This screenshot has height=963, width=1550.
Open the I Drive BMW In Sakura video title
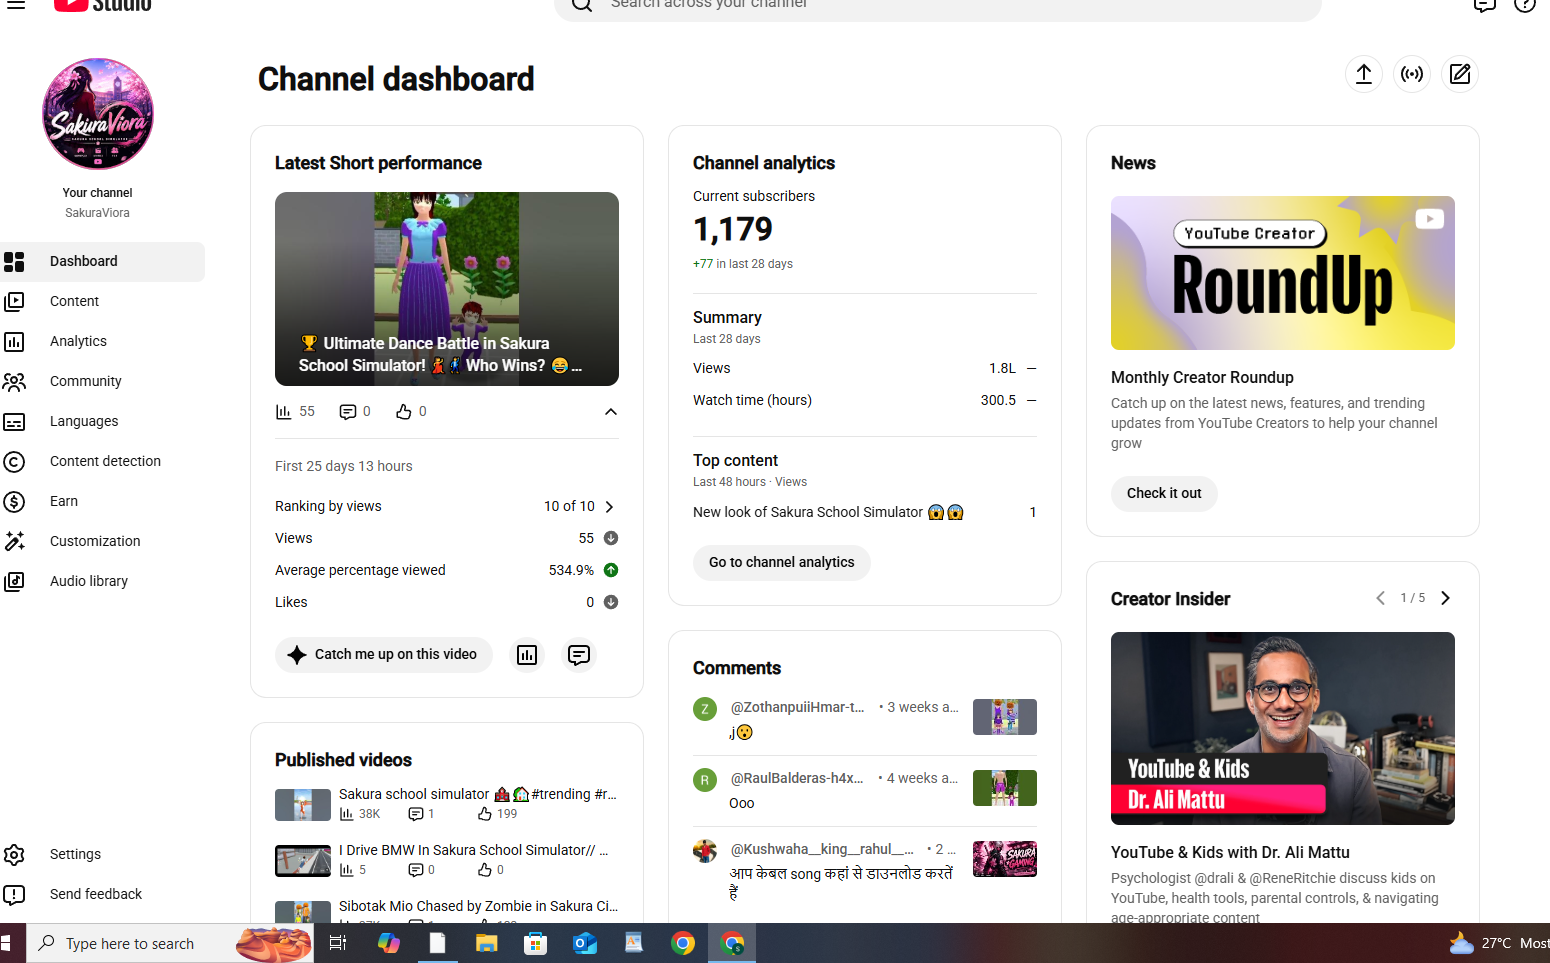474,850
